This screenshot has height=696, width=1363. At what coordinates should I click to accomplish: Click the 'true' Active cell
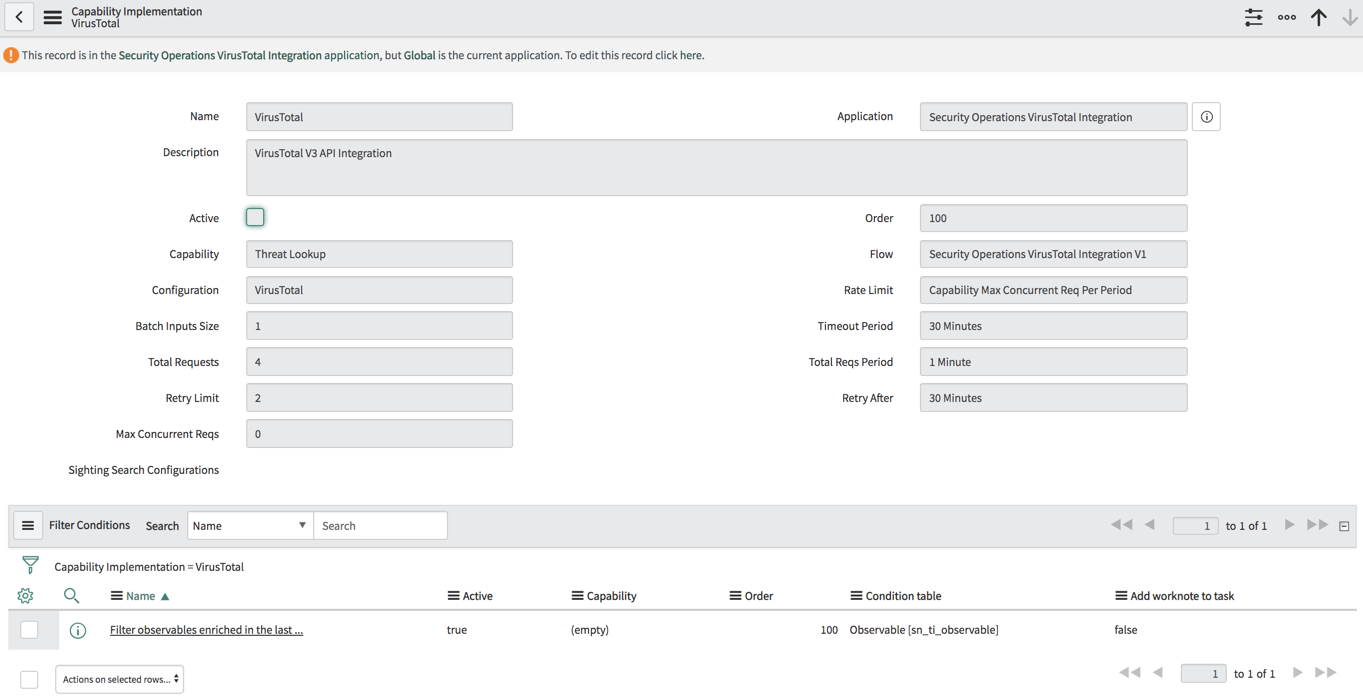click(x=456, y=630)
